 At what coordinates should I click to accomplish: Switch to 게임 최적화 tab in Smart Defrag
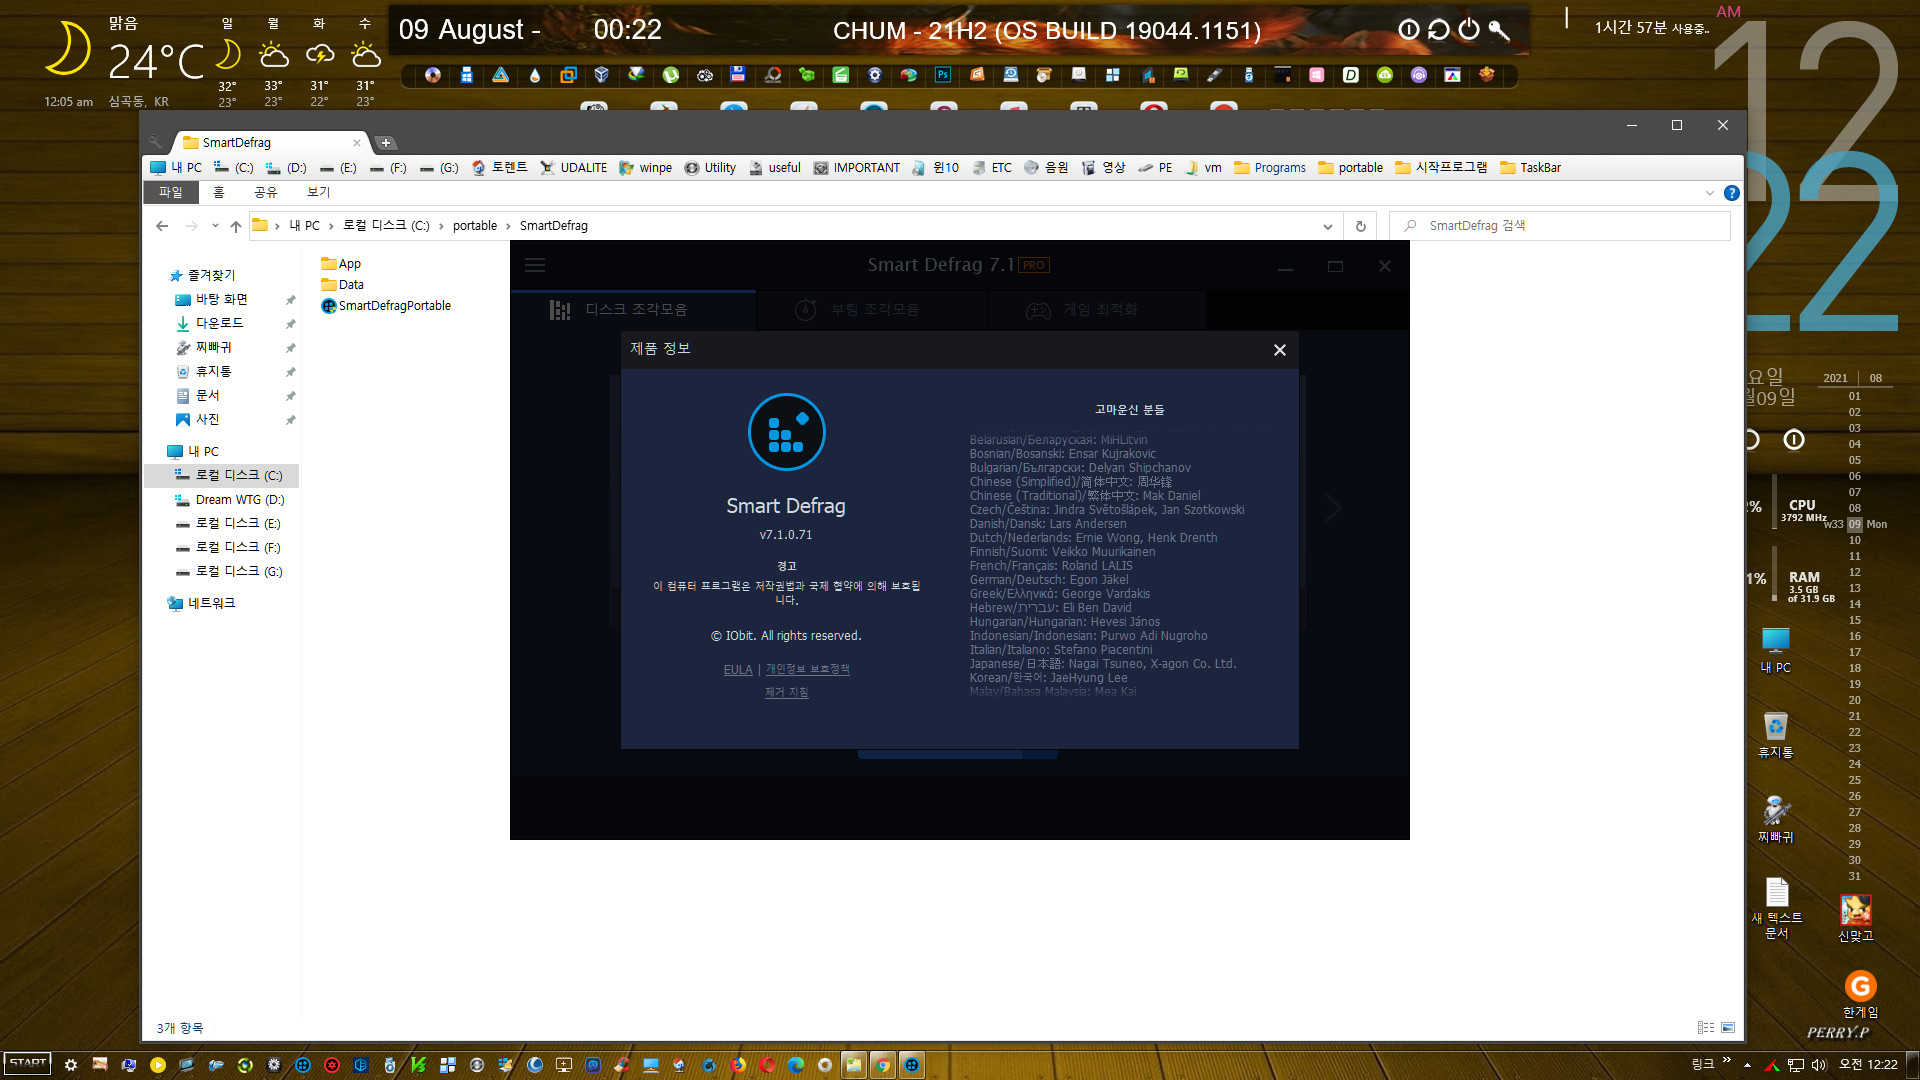1098,310
